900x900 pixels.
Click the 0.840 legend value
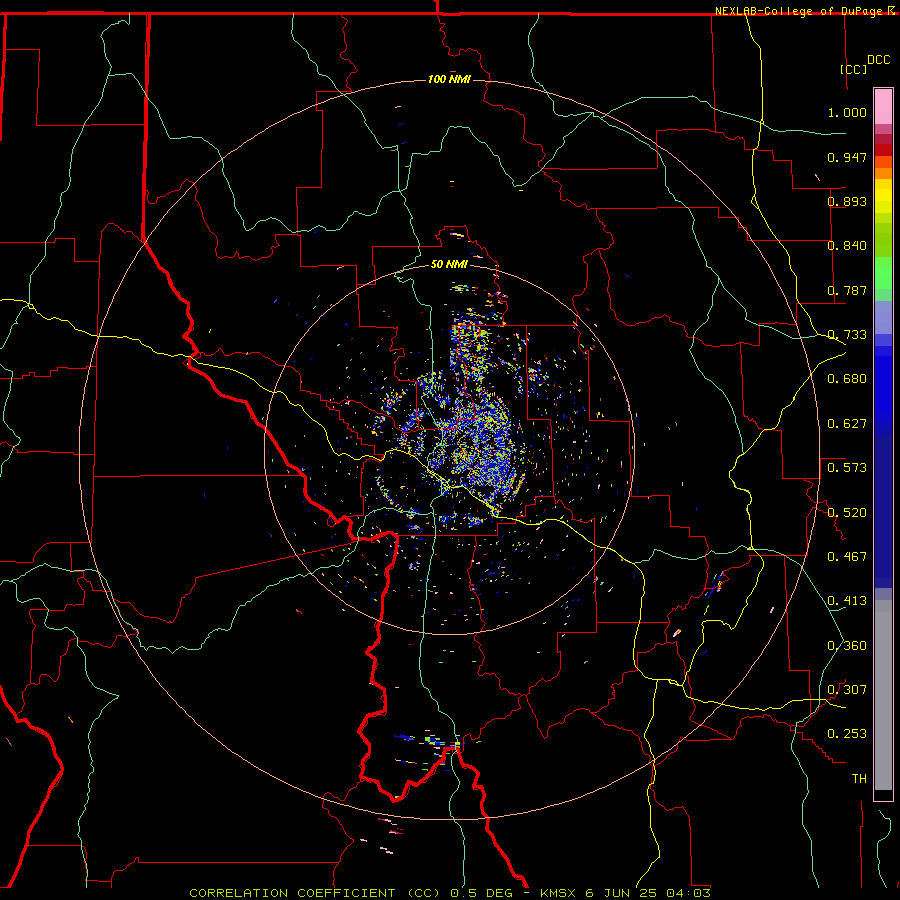847,246
